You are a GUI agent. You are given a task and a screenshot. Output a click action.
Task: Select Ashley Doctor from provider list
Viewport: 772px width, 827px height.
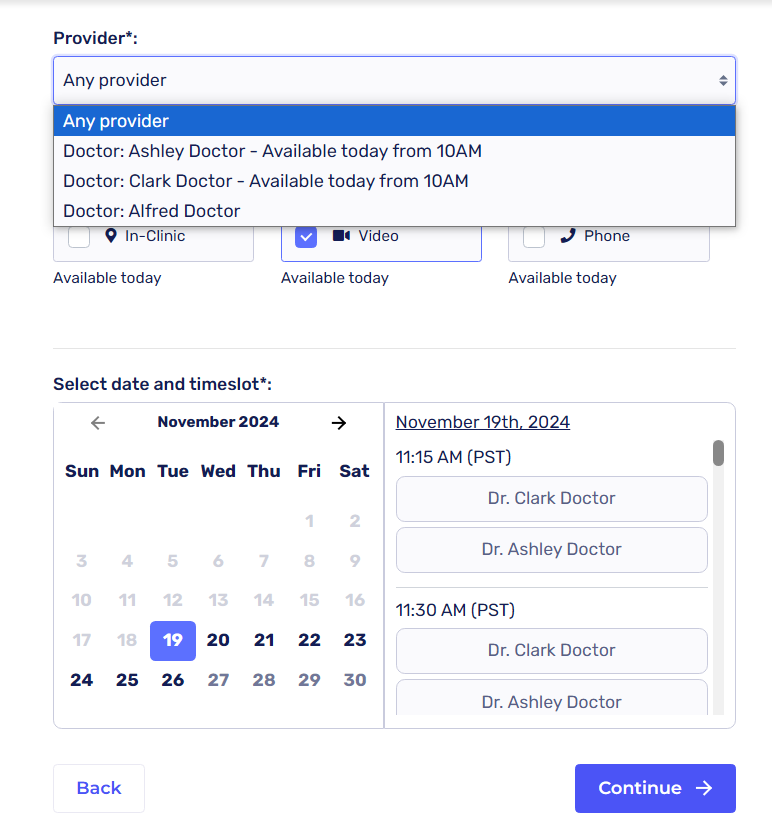(x=272, y=151)
